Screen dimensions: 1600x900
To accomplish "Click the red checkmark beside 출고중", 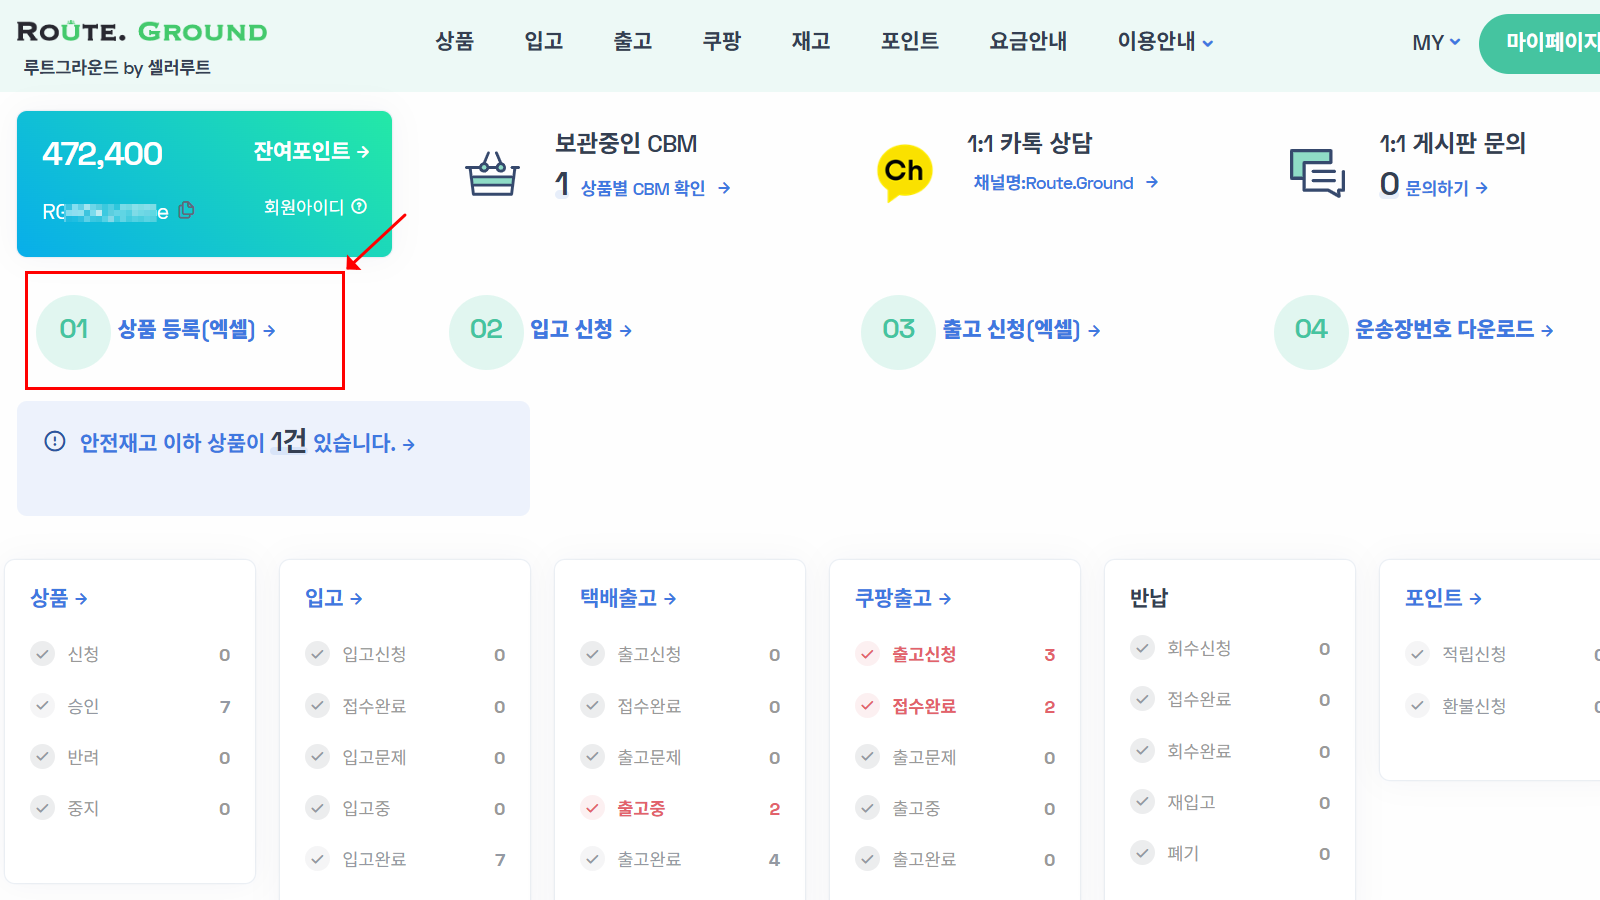I will [592, 807].
